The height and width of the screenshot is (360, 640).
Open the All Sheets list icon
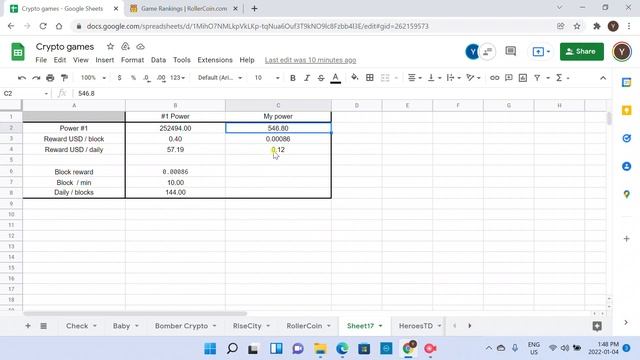pos(44,326)
